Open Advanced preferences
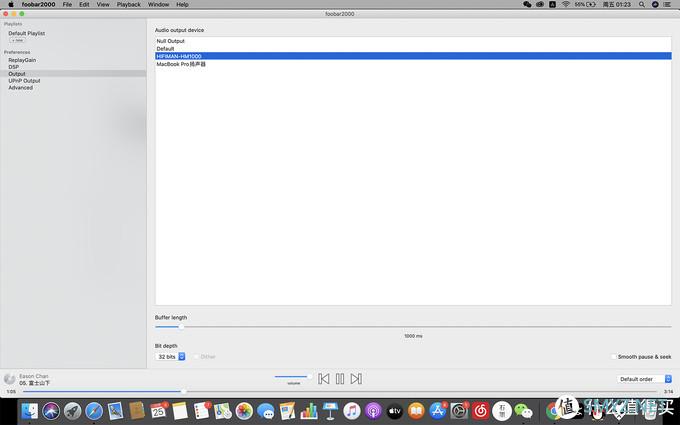This screenshot has width=680, height=425. (x=20, y=88)
